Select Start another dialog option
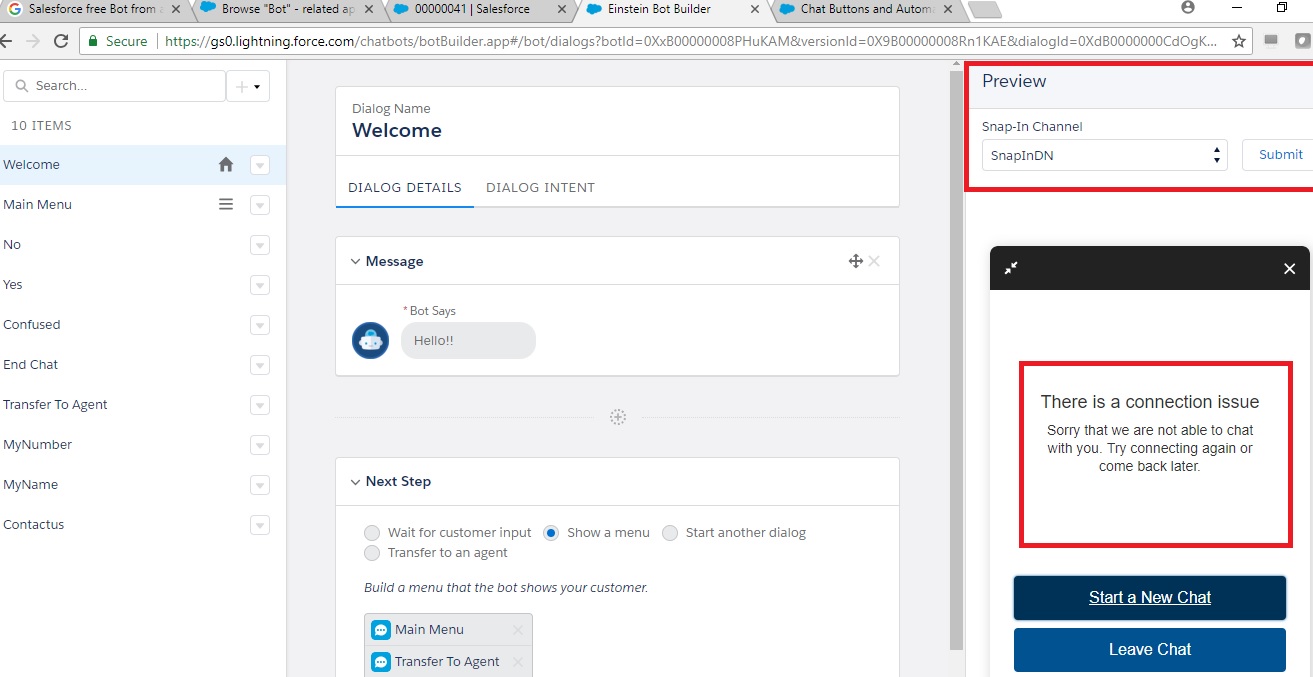Screen dimensions: 1313x677 coord(670,533)
